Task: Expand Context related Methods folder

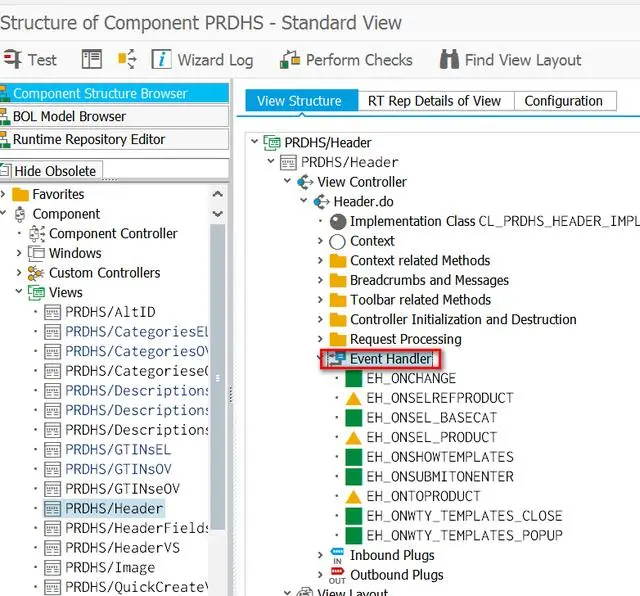Action: point(320,260)
